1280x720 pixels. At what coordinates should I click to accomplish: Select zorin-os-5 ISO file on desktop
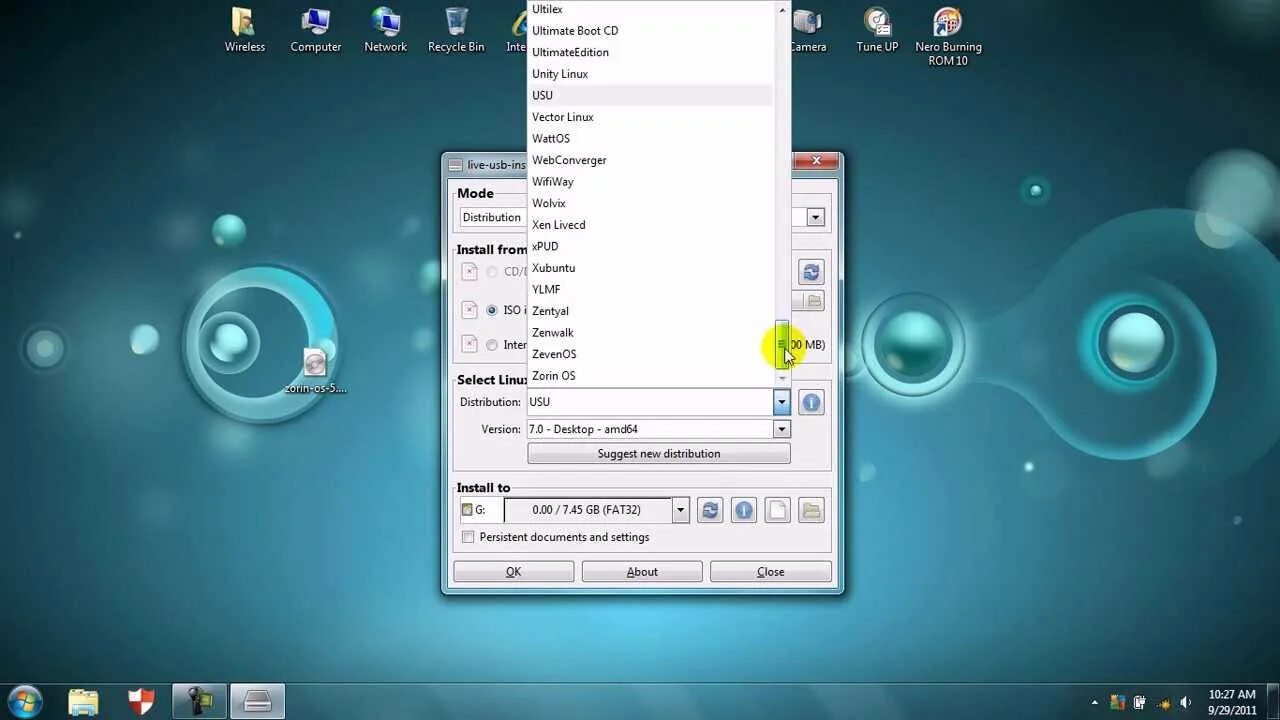pos(315,372)
